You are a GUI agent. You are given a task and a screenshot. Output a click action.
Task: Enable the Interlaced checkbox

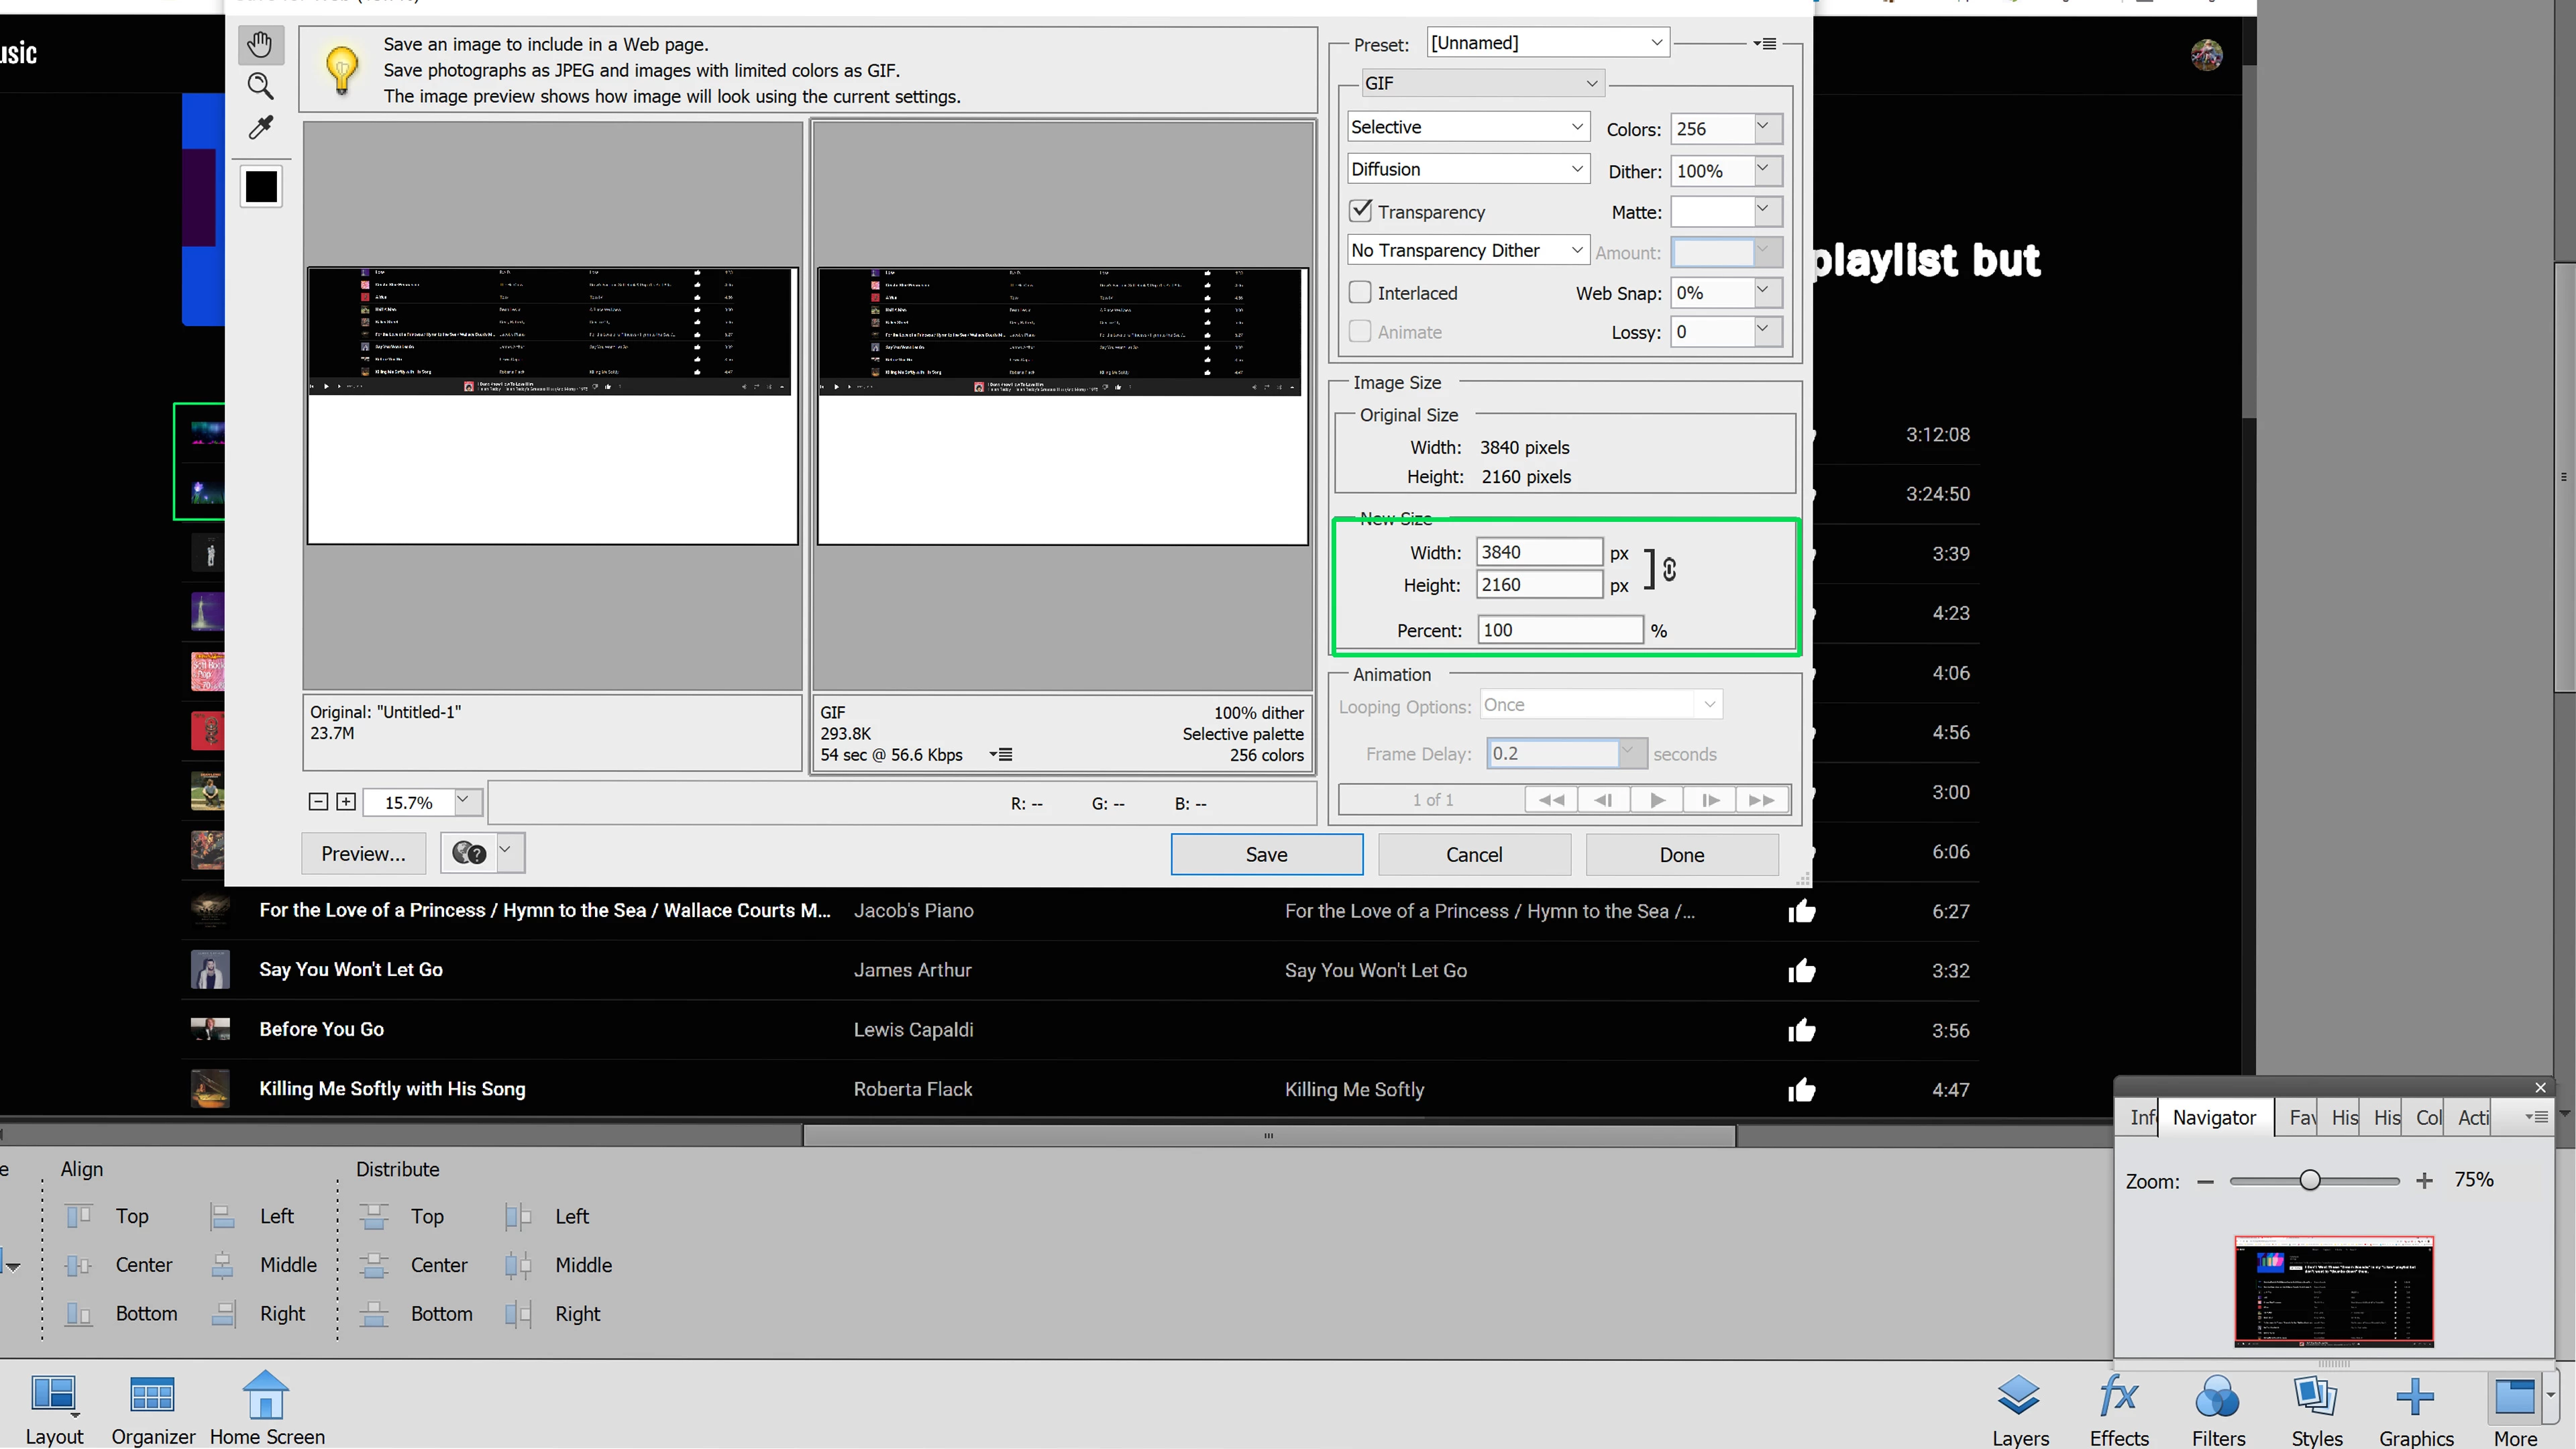1360,293
